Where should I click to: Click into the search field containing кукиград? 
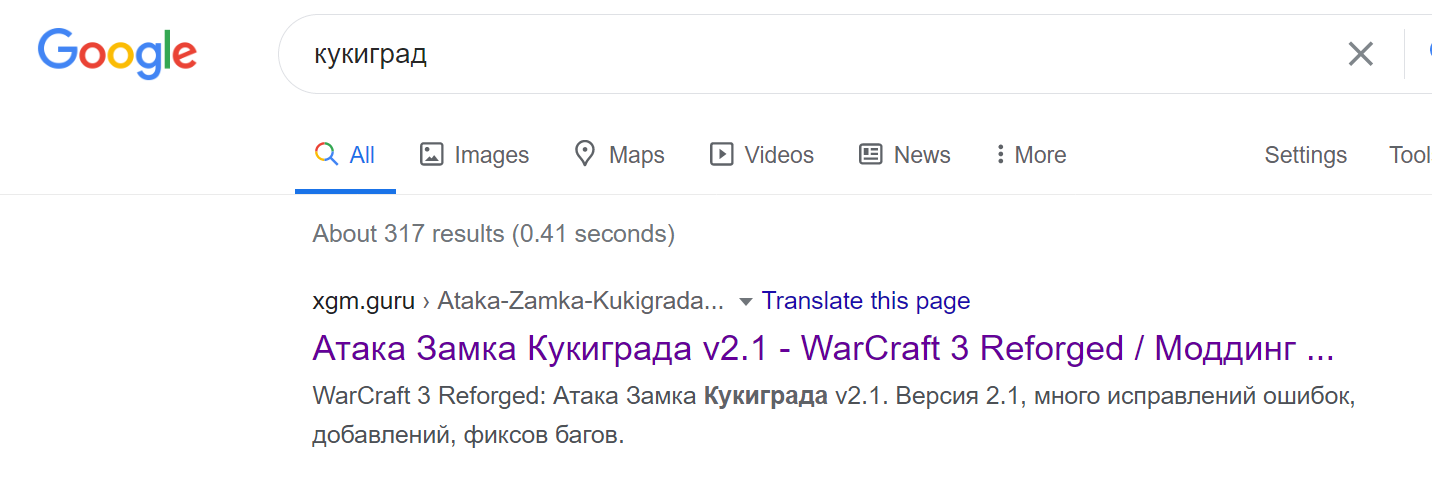pyautogui.click(x=800, y=54)
